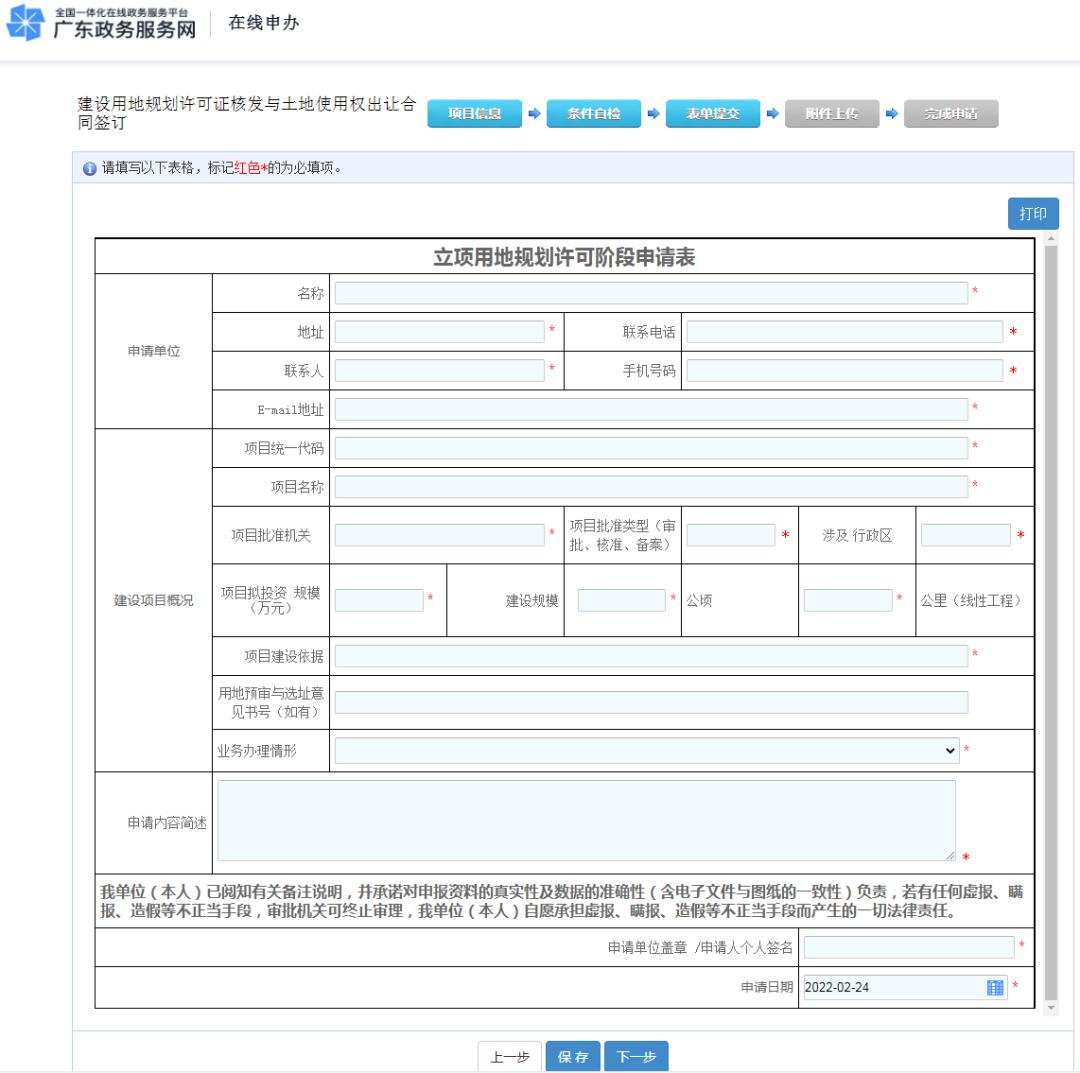Focus the 名称 input field

651,293
